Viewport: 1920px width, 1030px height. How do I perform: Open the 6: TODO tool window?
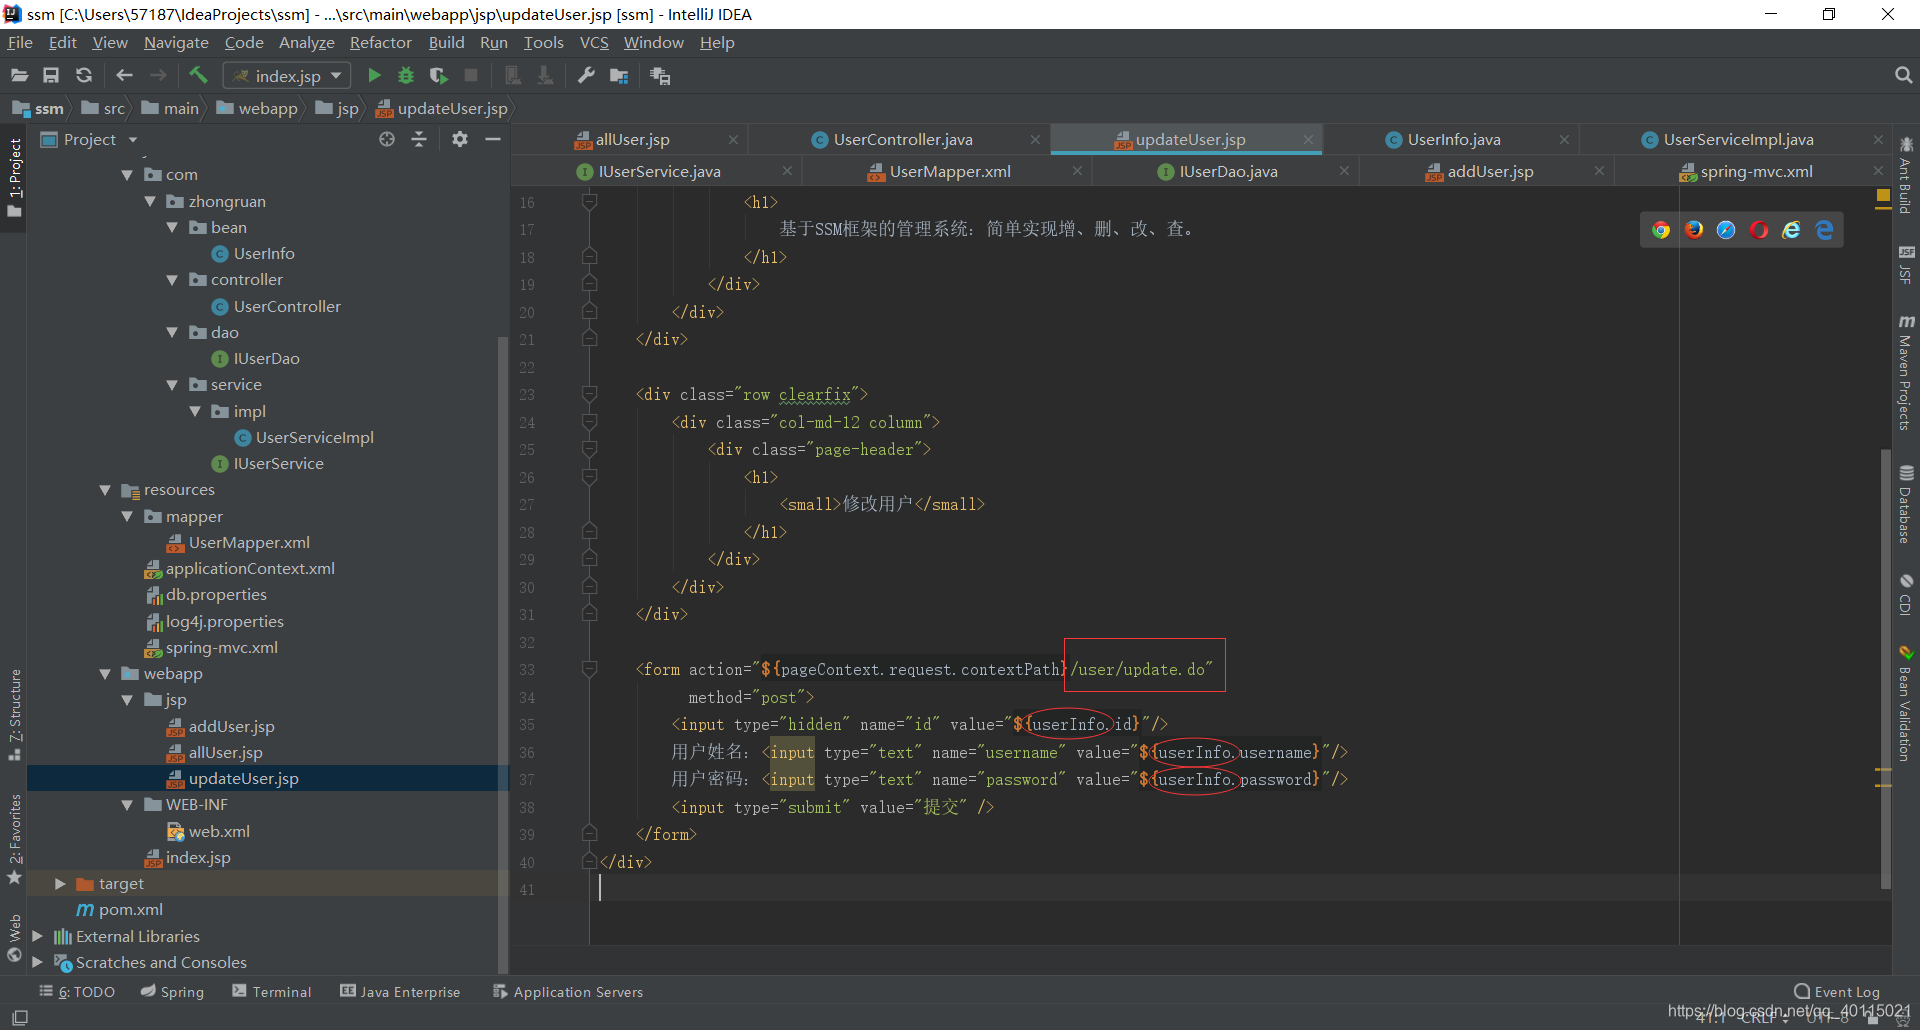pos(77,991)
